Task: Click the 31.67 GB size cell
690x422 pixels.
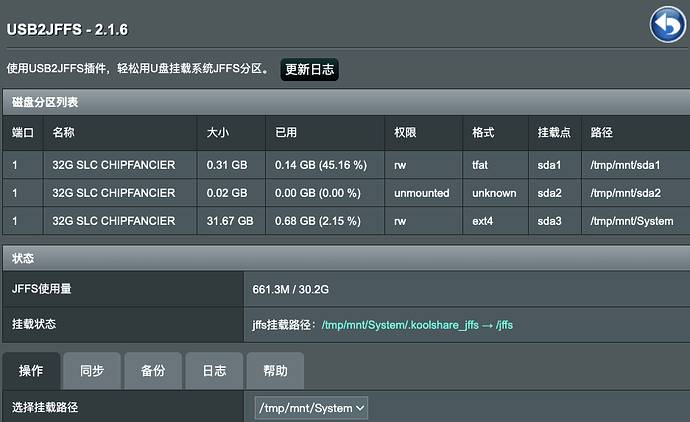Action: (230, 221)
